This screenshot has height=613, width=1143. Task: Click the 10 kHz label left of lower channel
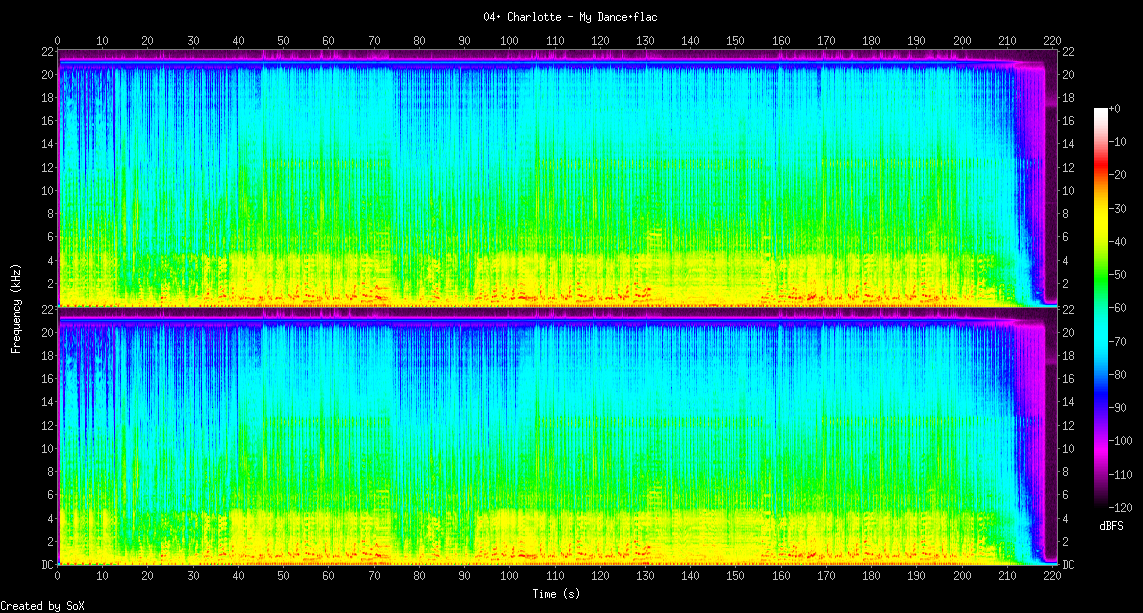(47, 449)
